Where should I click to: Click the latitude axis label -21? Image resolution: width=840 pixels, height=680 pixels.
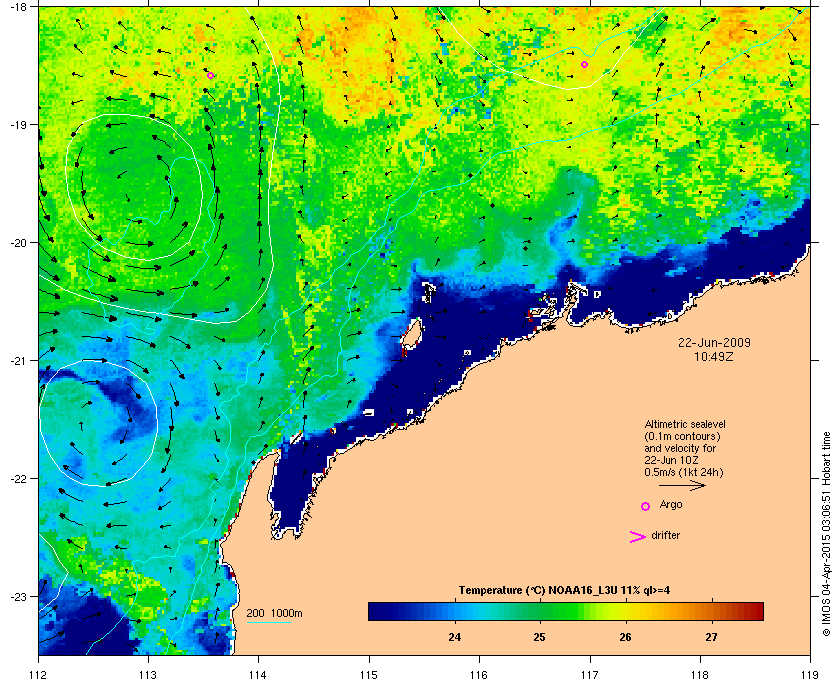18,361
